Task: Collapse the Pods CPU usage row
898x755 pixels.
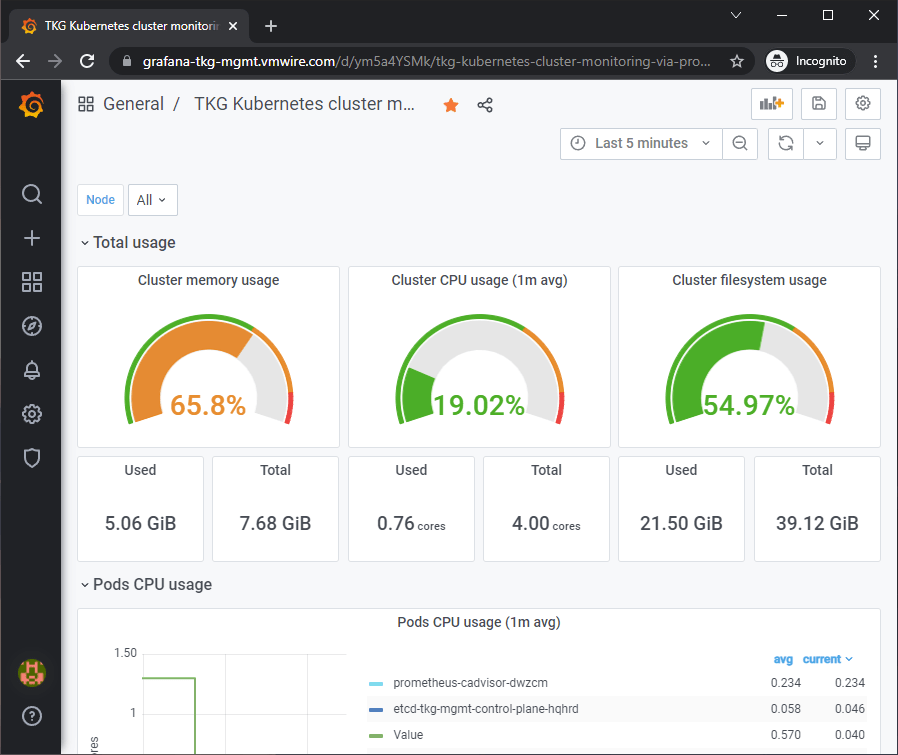Action: (151, 584)
